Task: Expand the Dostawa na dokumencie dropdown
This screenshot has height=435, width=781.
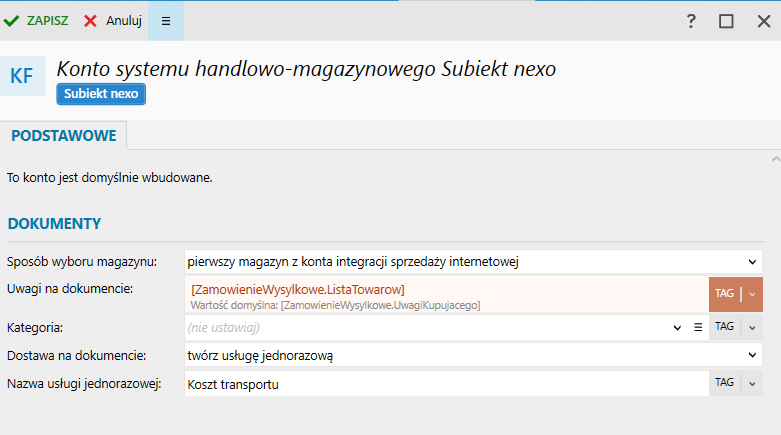Action: point(752,355)
